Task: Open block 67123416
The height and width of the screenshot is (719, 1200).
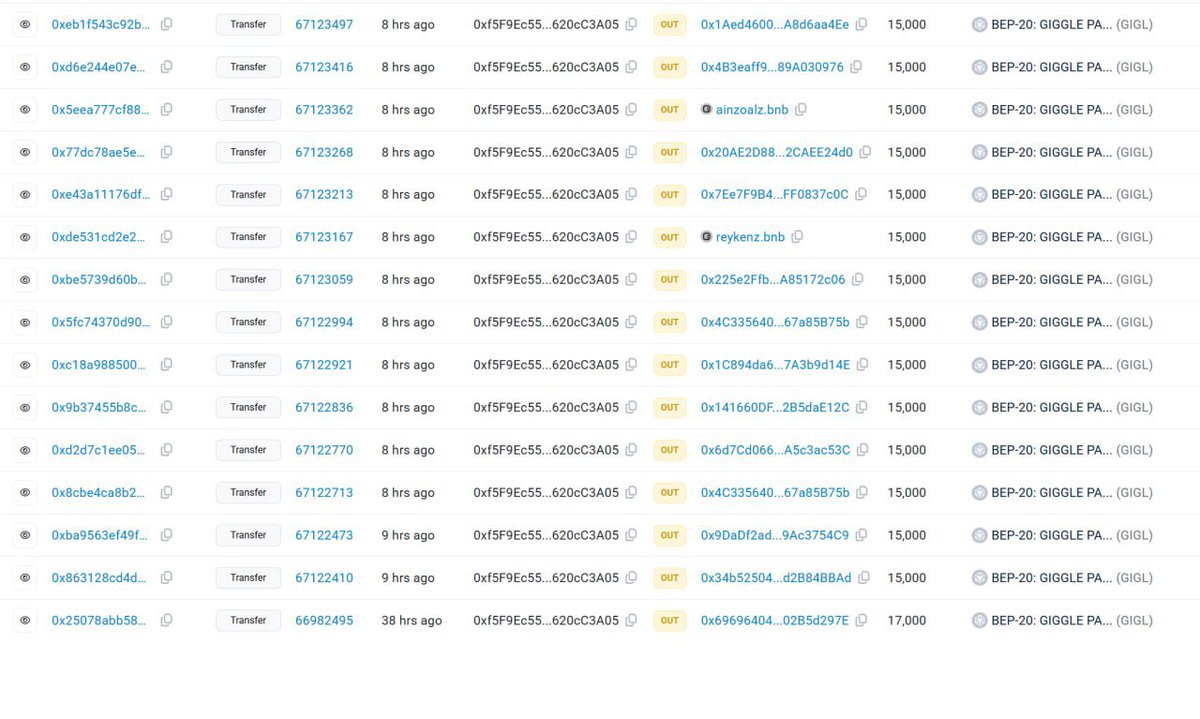Action: coord(324,67)
